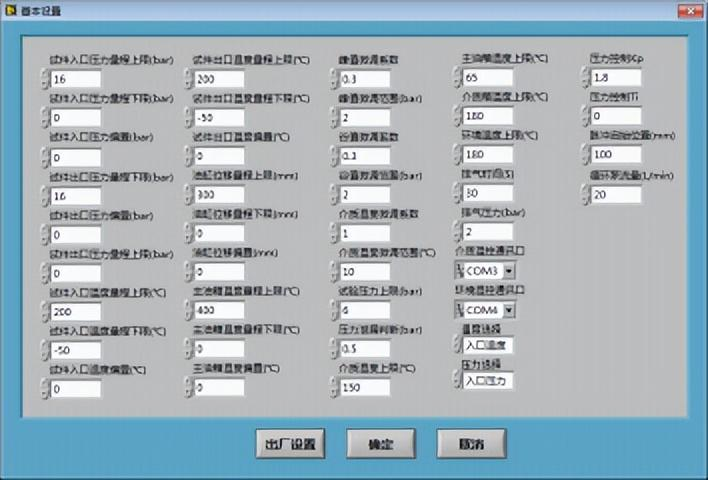This screenshot has height=480, width=708.
Task: Click stepper of 排气时间(S) field
Action: point(457,193)
